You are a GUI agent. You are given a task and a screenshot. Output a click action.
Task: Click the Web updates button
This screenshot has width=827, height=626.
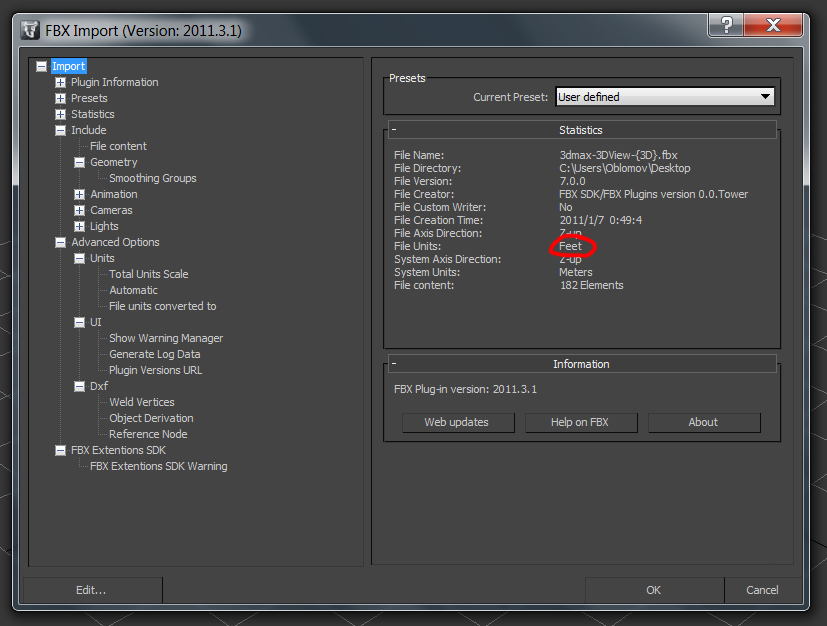(x=458, y=422)
